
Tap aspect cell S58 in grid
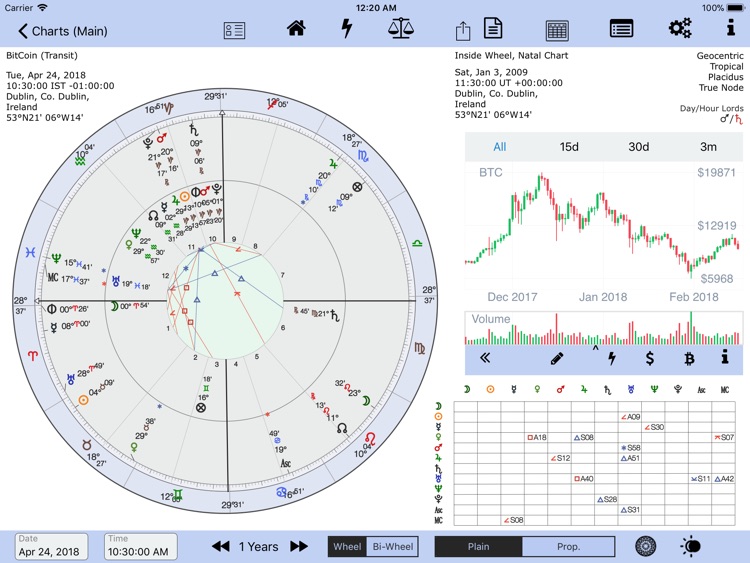[630, 448]
